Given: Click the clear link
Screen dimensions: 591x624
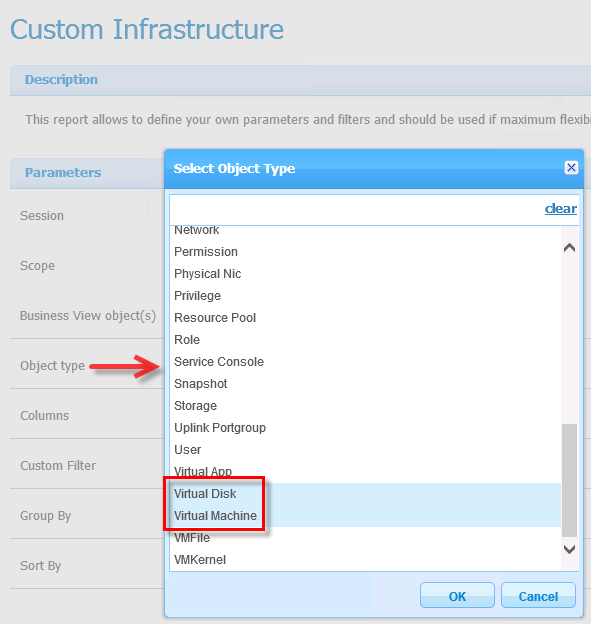Looking at the screenshot, I should click(x=560, y=209).
